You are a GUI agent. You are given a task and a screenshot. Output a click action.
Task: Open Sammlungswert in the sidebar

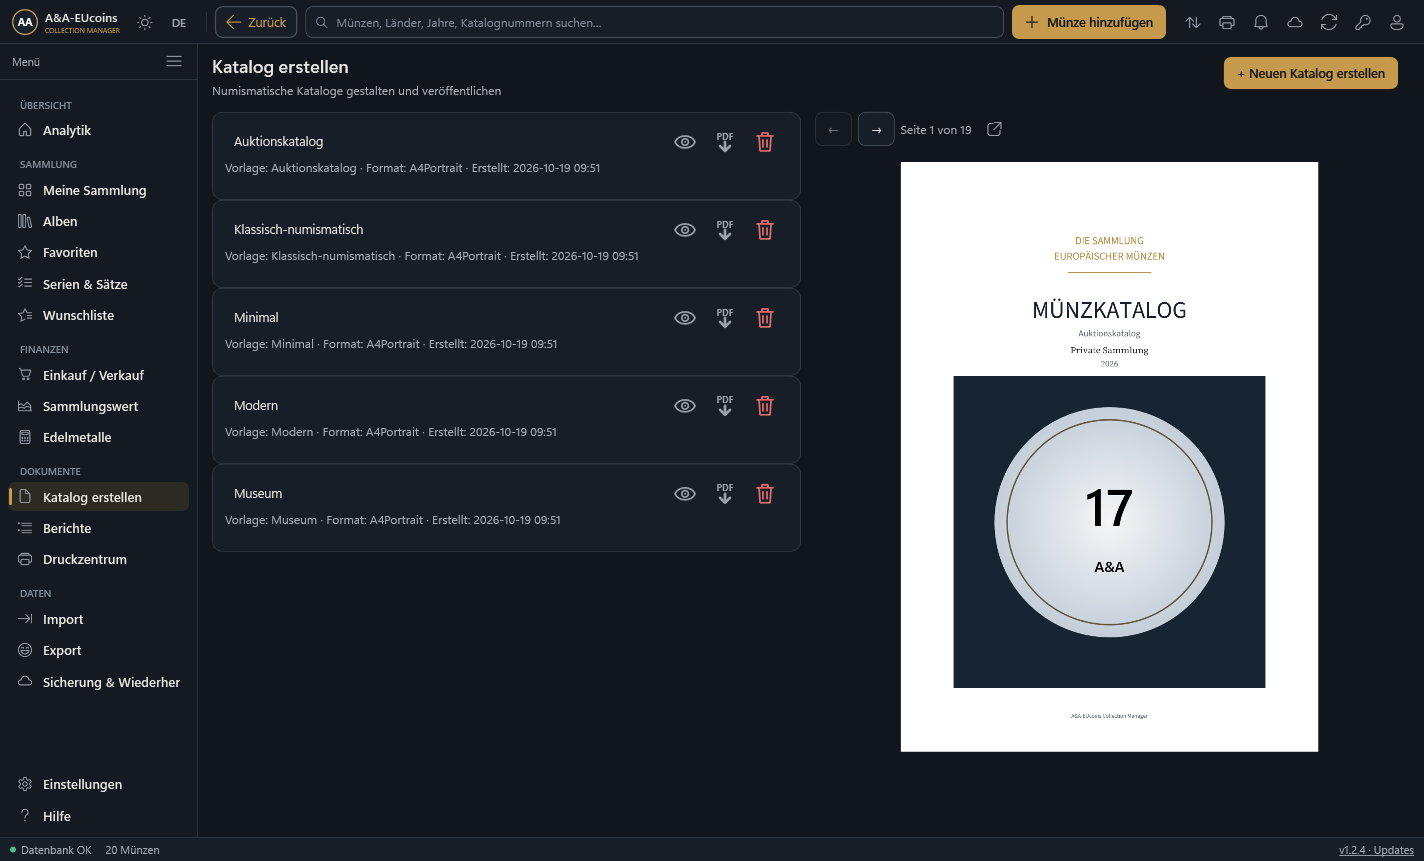coord(98,406)
